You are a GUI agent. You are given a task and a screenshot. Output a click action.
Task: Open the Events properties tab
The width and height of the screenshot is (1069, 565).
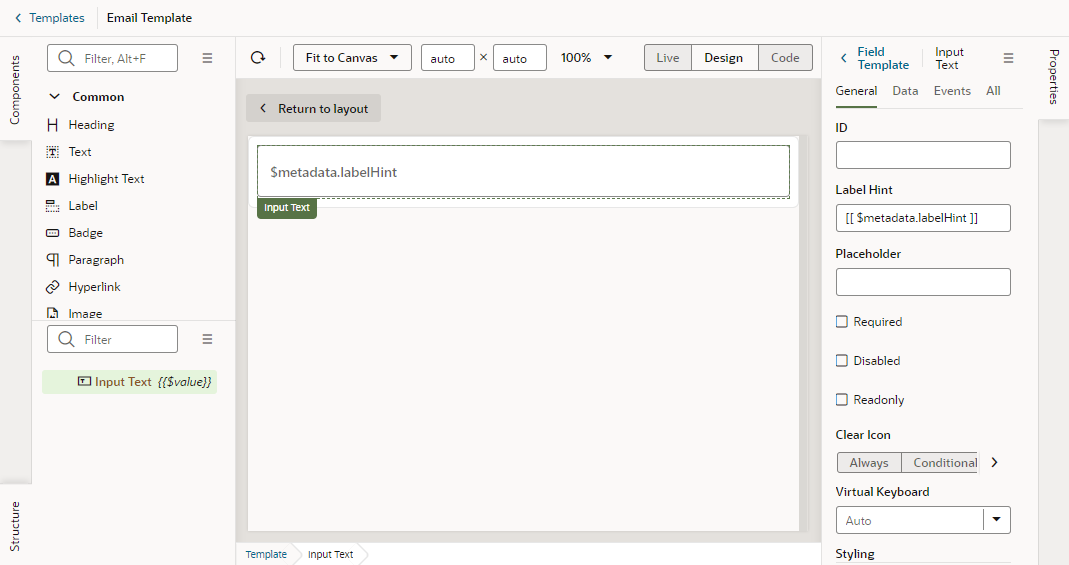pyautogui.click(x=952, y=91)
